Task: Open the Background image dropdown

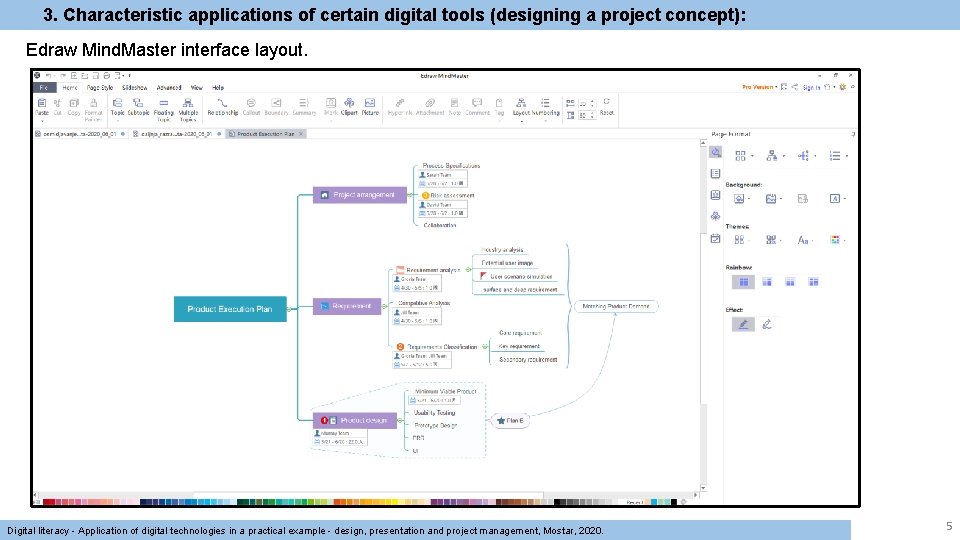Action: pos(773,198)
